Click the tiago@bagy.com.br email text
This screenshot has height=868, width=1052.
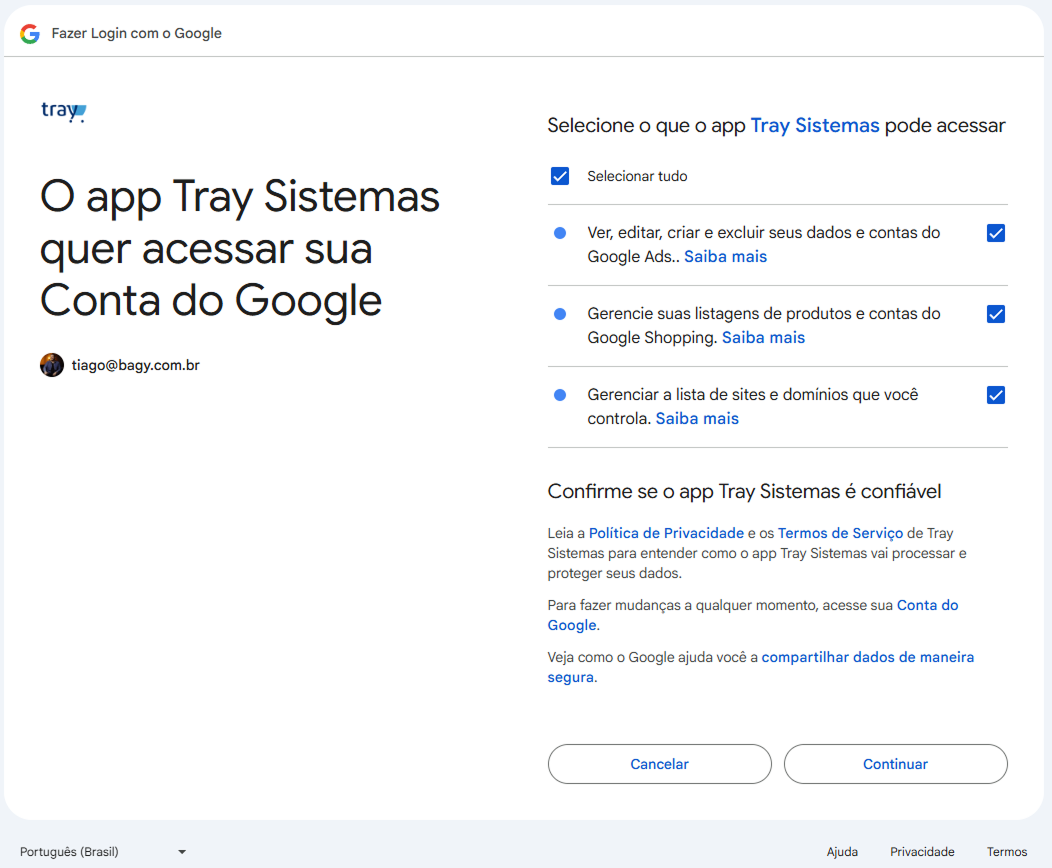pyautogui.click(x=136, y=365)
